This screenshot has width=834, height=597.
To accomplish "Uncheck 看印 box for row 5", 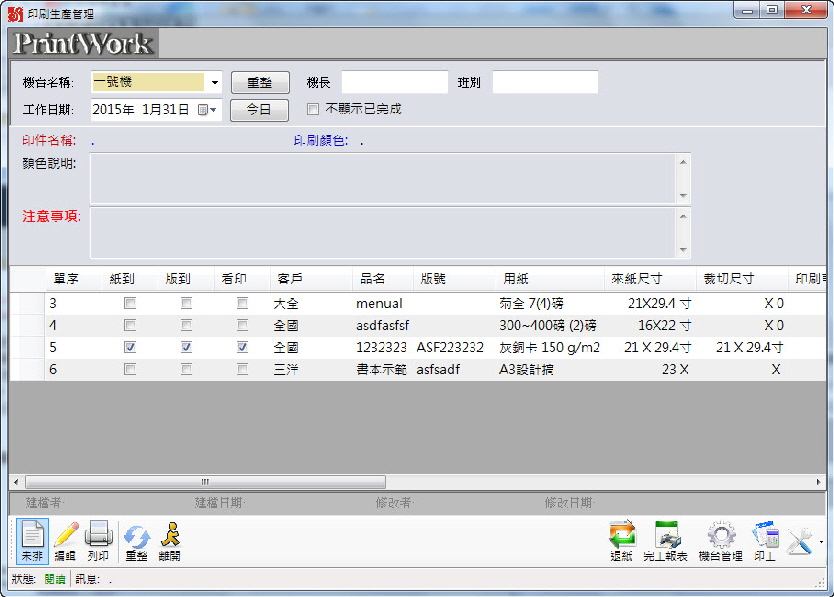I will pos(242,347).
